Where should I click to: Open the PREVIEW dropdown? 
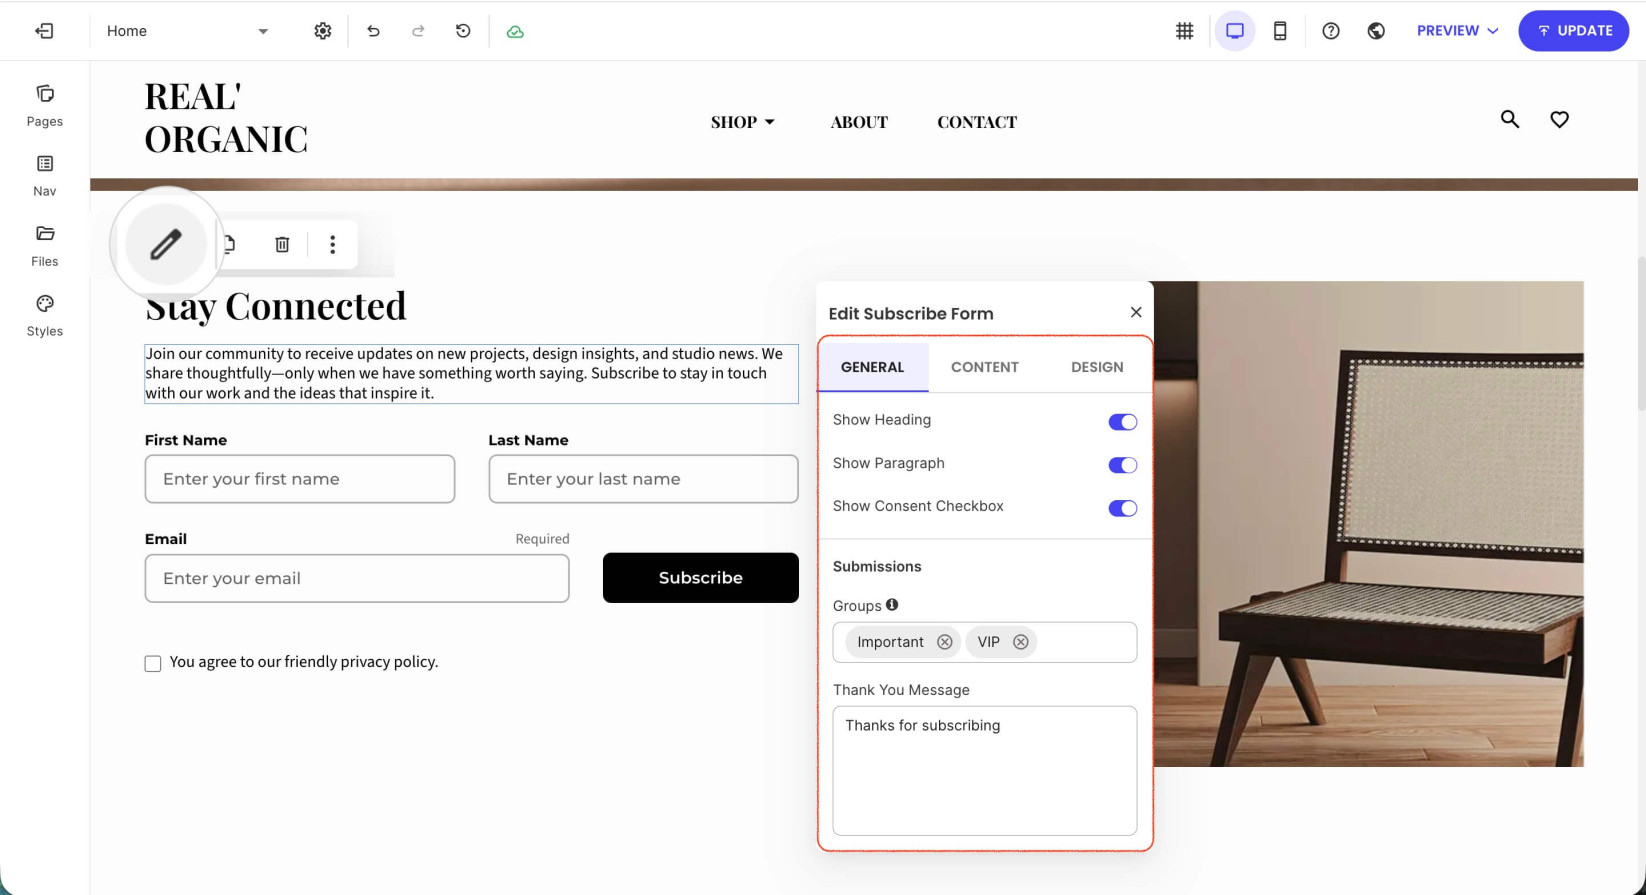[x=1457, y=31]
